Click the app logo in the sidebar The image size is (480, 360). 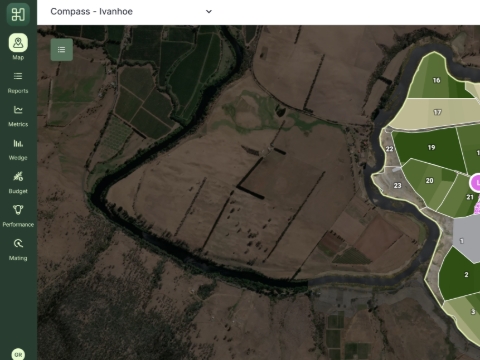(x=18, y=14)
